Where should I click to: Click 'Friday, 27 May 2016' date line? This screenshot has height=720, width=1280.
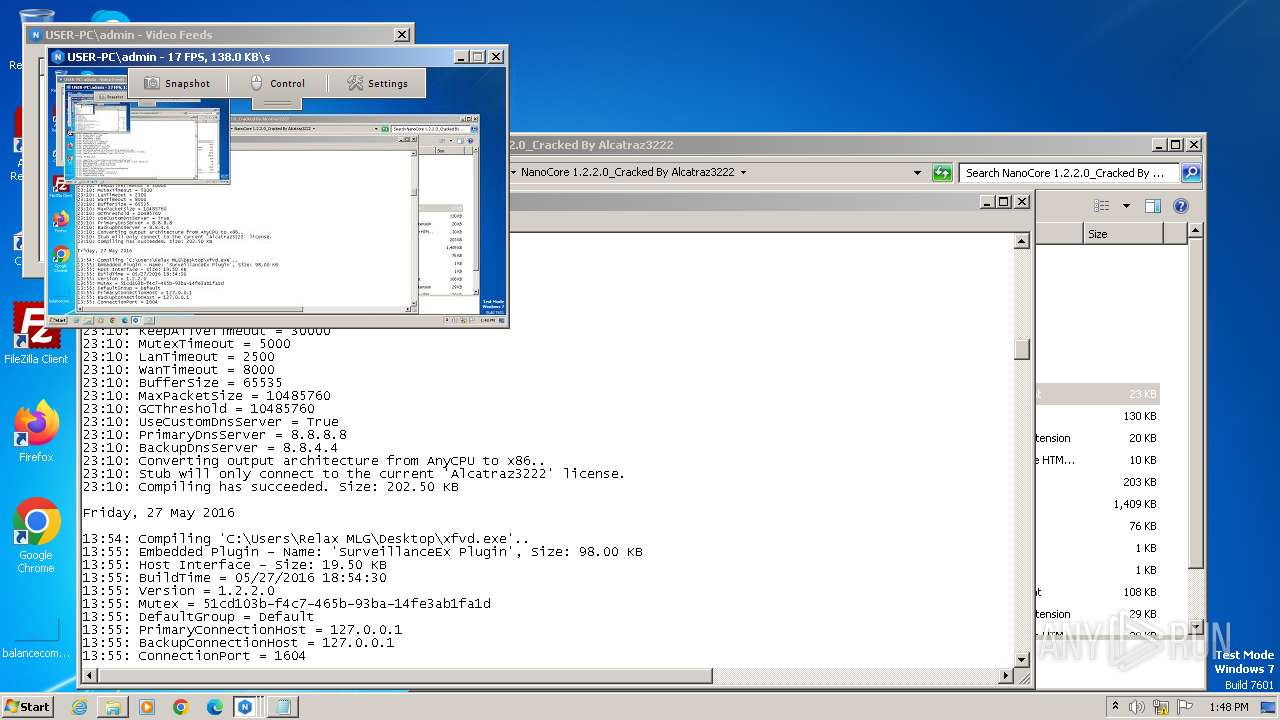(x=159, y=513)
